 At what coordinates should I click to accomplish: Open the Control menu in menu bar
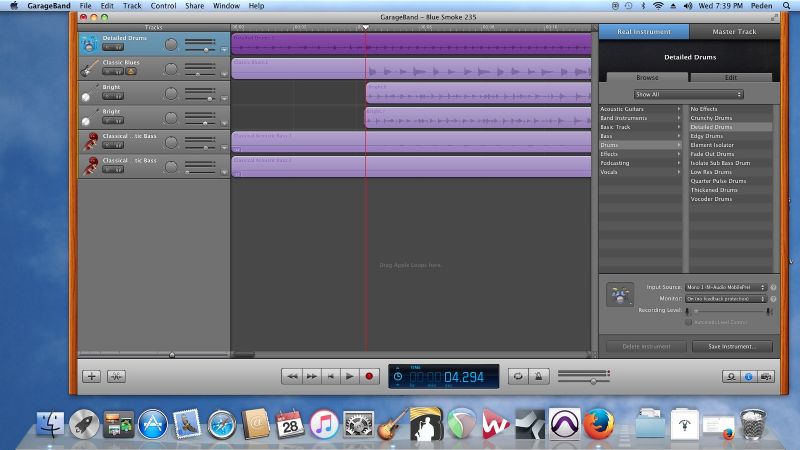click(163, 6)
